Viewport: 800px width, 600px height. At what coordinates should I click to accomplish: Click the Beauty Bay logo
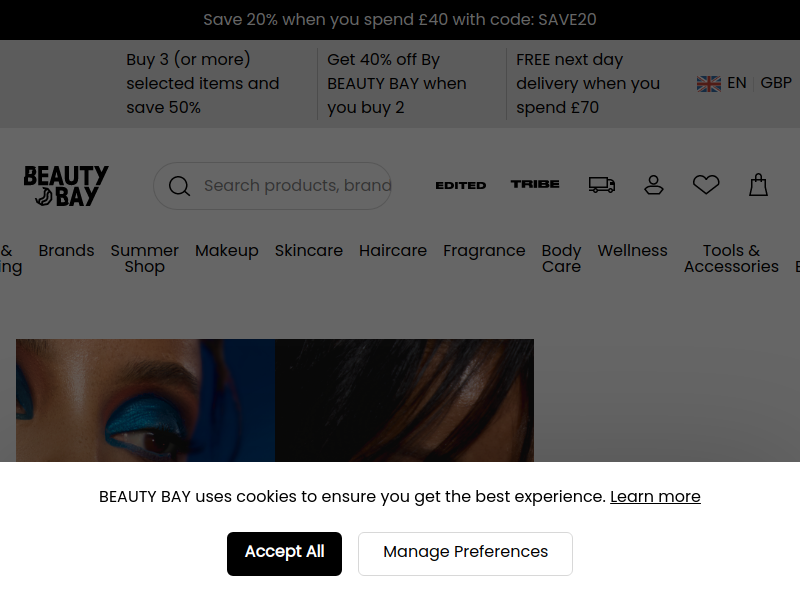(66, 186)
